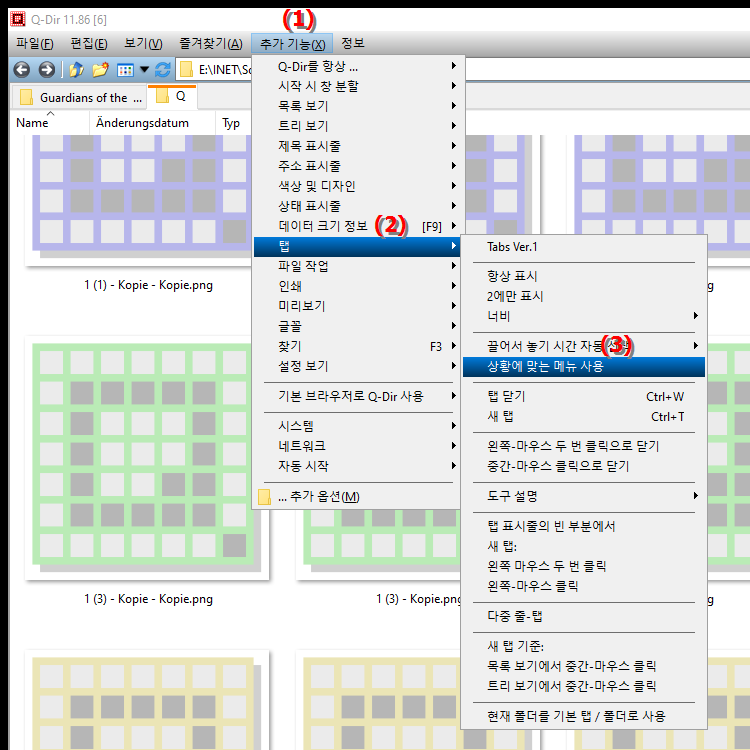Open the 찾기 F3 submenu
This screenshot has width=750, height=750.
tap(357, 347)
